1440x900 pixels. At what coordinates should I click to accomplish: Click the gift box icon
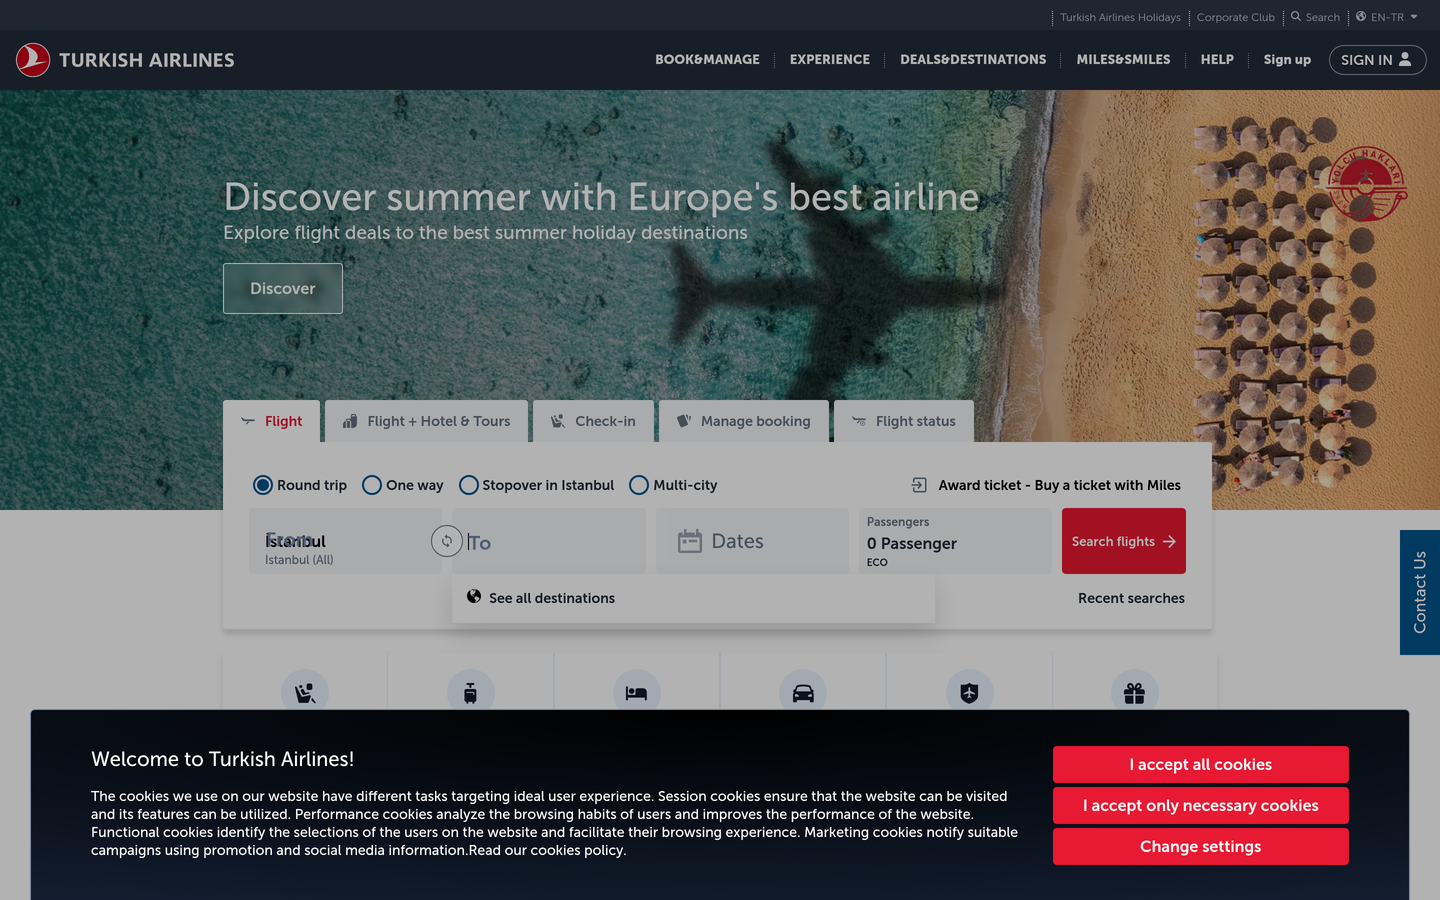pos(1135,692)
